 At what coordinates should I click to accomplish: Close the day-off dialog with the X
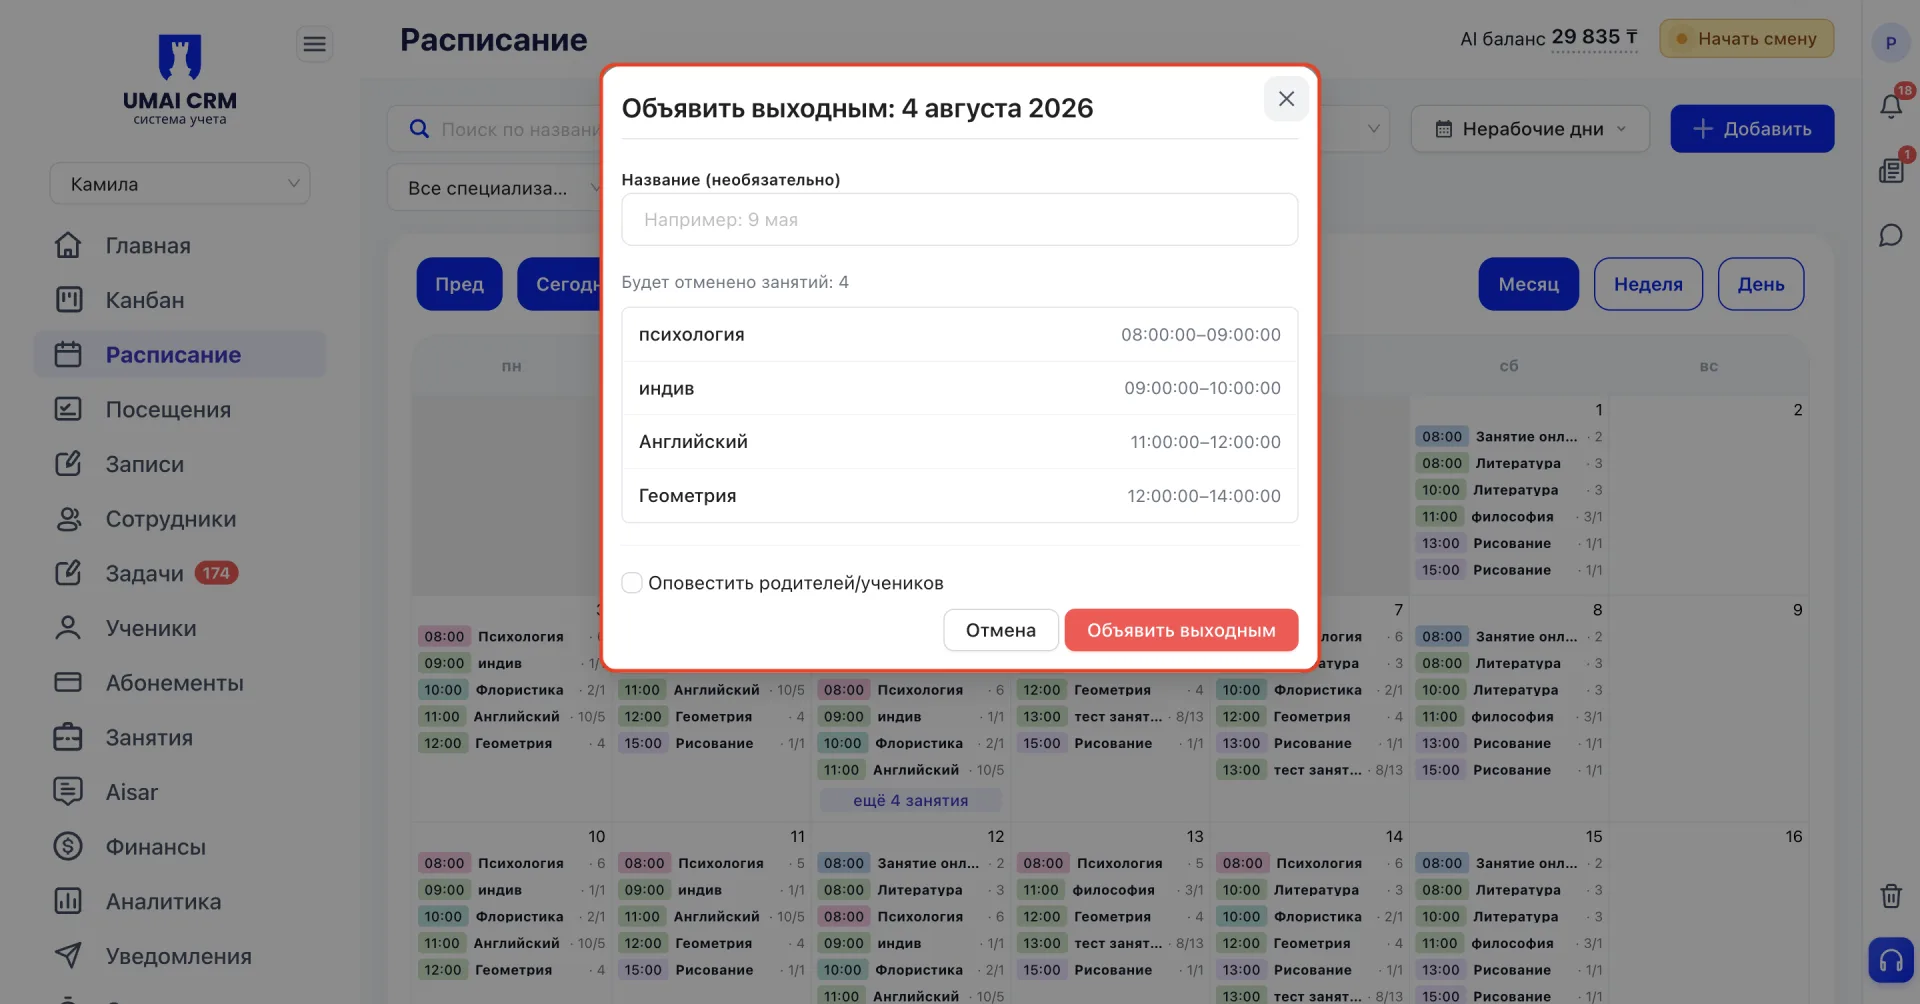click(x=1286, y=99)
